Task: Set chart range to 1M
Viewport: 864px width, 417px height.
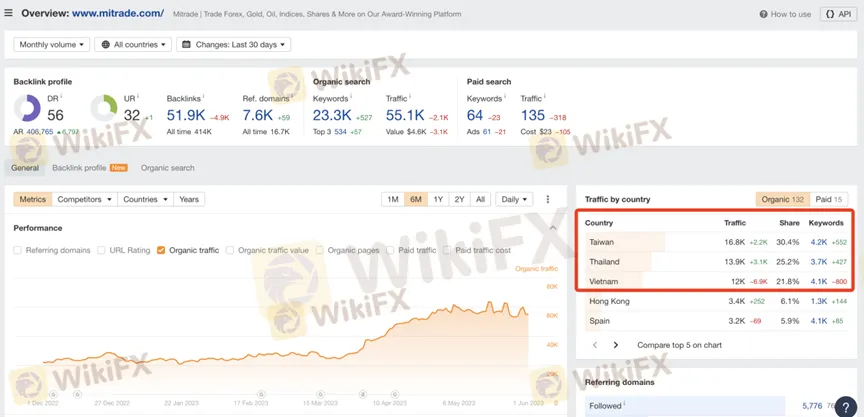Action: click(393, 199)
